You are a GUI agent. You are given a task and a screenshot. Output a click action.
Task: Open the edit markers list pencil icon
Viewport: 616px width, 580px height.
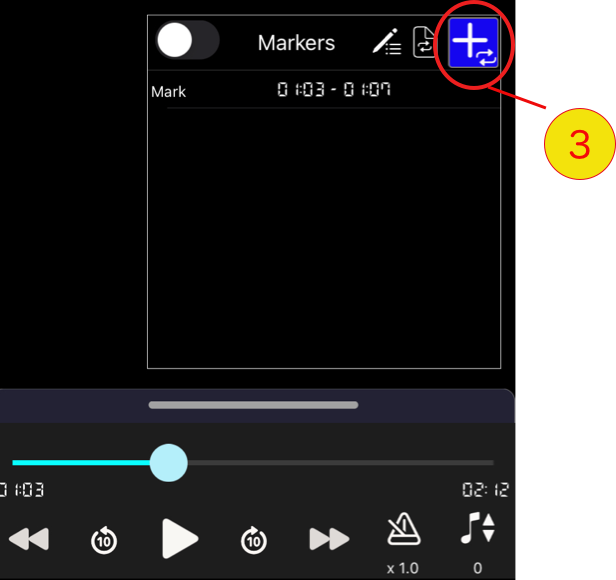pyautogui.click(x=387, y=42)
